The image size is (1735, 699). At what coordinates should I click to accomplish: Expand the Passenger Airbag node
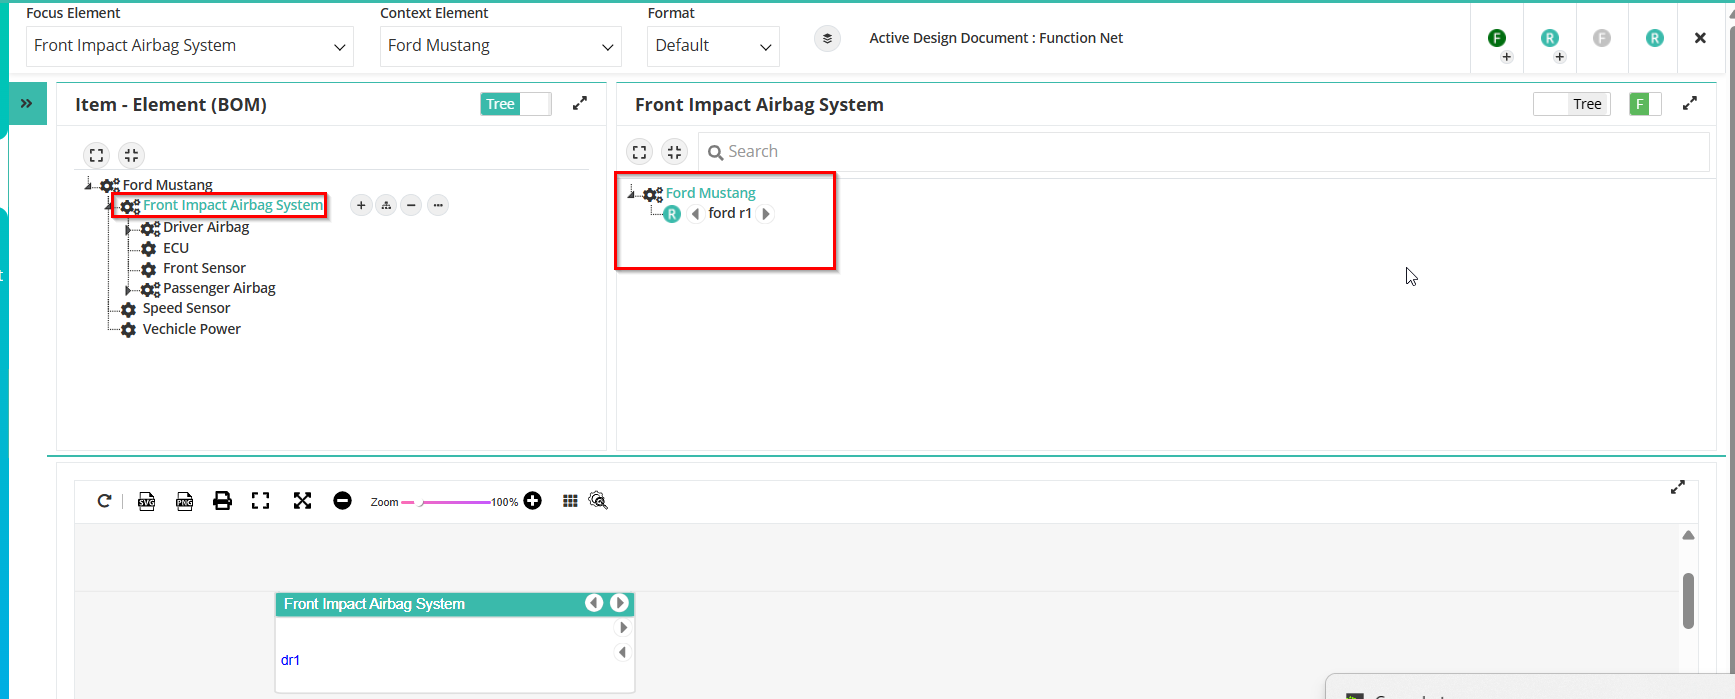point(128,290)
